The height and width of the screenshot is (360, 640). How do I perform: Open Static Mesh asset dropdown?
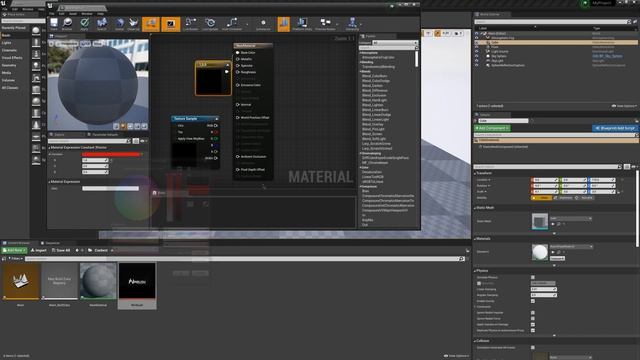pos(571,218)
